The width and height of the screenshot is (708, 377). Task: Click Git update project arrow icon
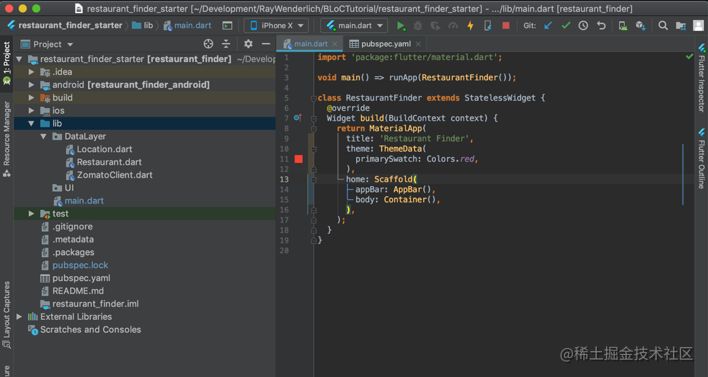[x=548, y=26]
